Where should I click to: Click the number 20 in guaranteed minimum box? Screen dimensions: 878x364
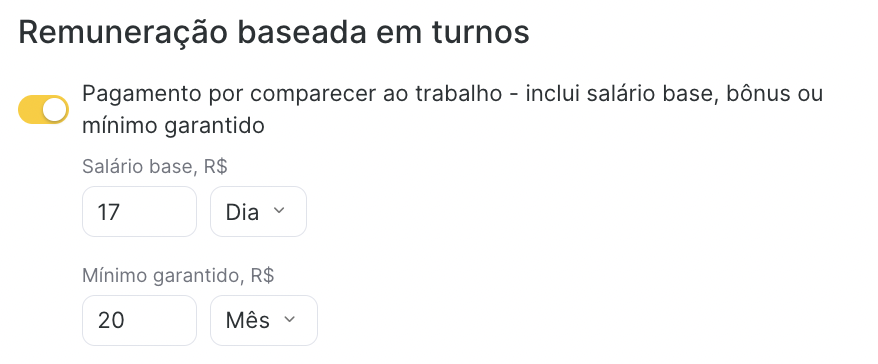pyautogui.click(x=111, y=321)
